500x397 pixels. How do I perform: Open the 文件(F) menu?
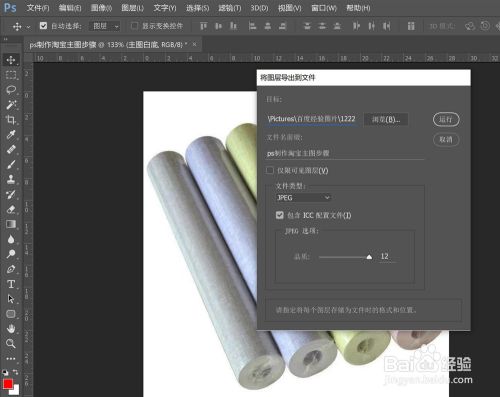tap(38, 7)
